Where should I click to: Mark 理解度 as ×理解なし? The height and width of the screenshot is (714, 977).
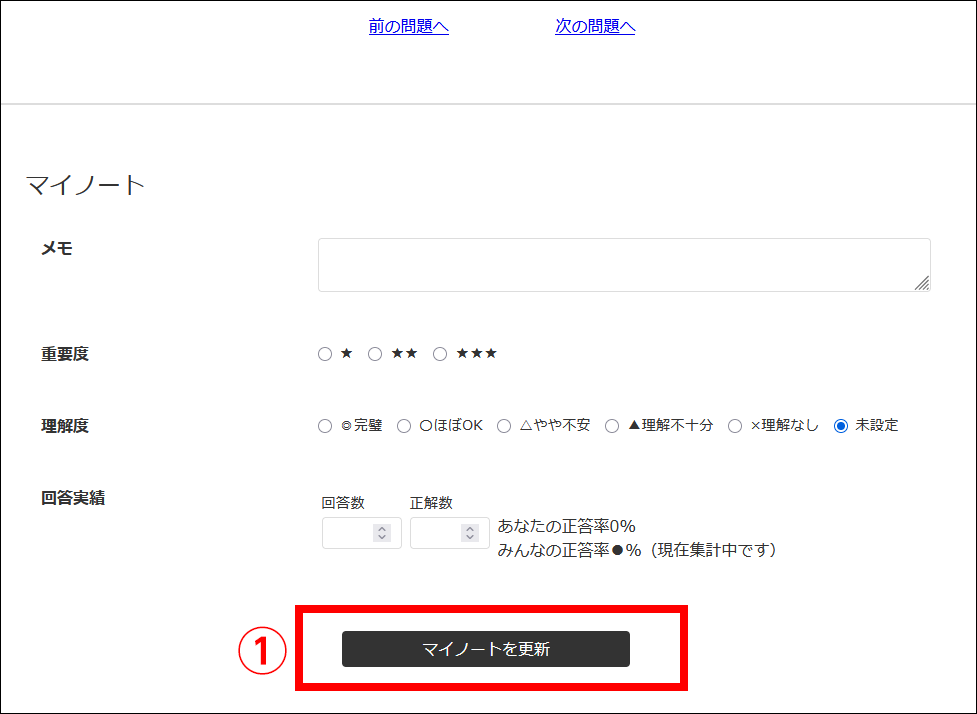pos(735,426)
